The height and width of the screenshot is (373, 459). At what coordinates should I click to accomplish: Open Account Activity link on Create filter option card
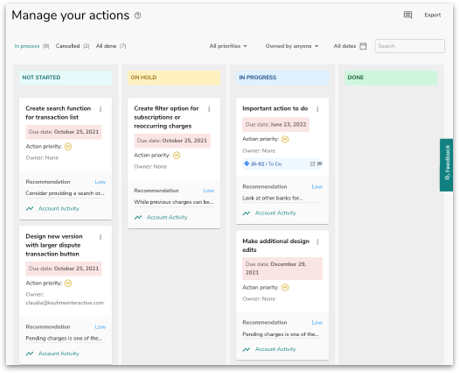167,217
